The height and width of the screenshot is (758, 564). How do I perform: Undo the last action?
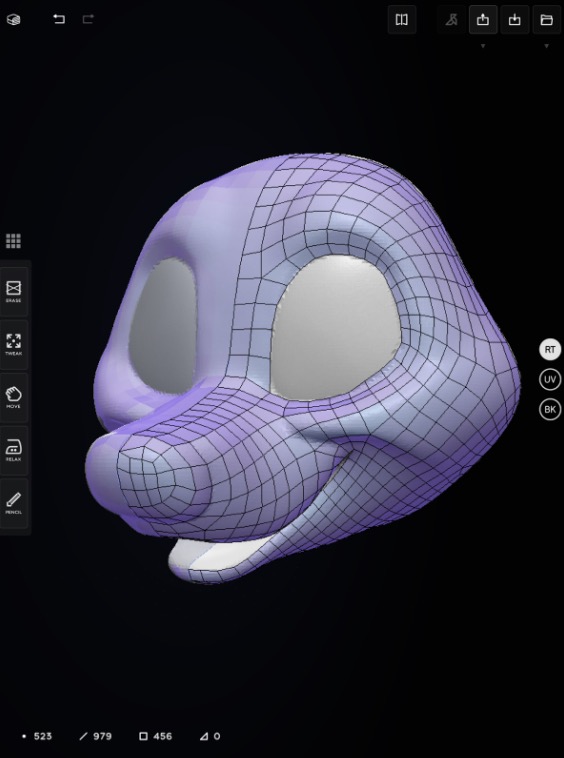coord(59,19)
